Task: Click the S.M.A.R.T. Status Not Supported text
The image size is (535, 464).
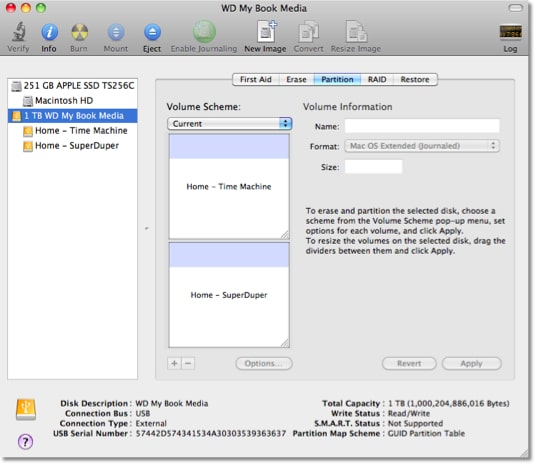Action: coord(416,423)
